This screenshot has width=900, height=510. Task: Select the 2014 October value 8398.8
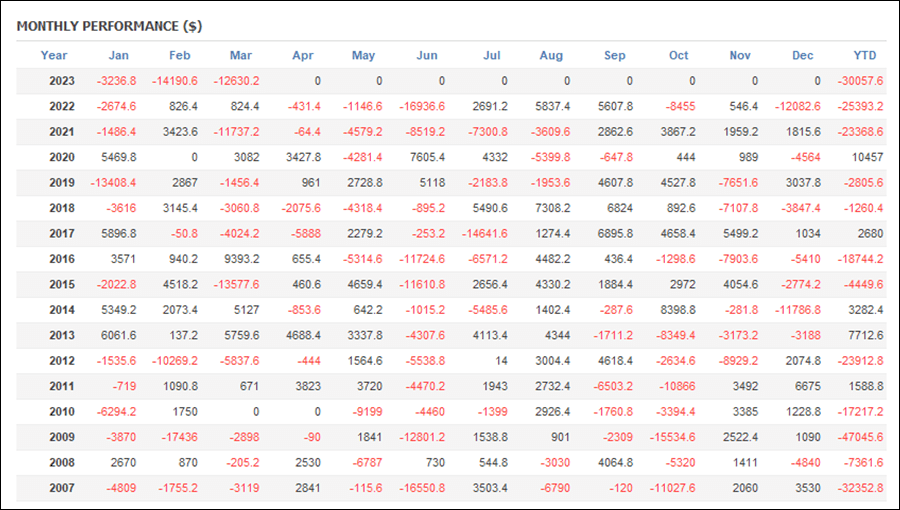pos(677,310)
